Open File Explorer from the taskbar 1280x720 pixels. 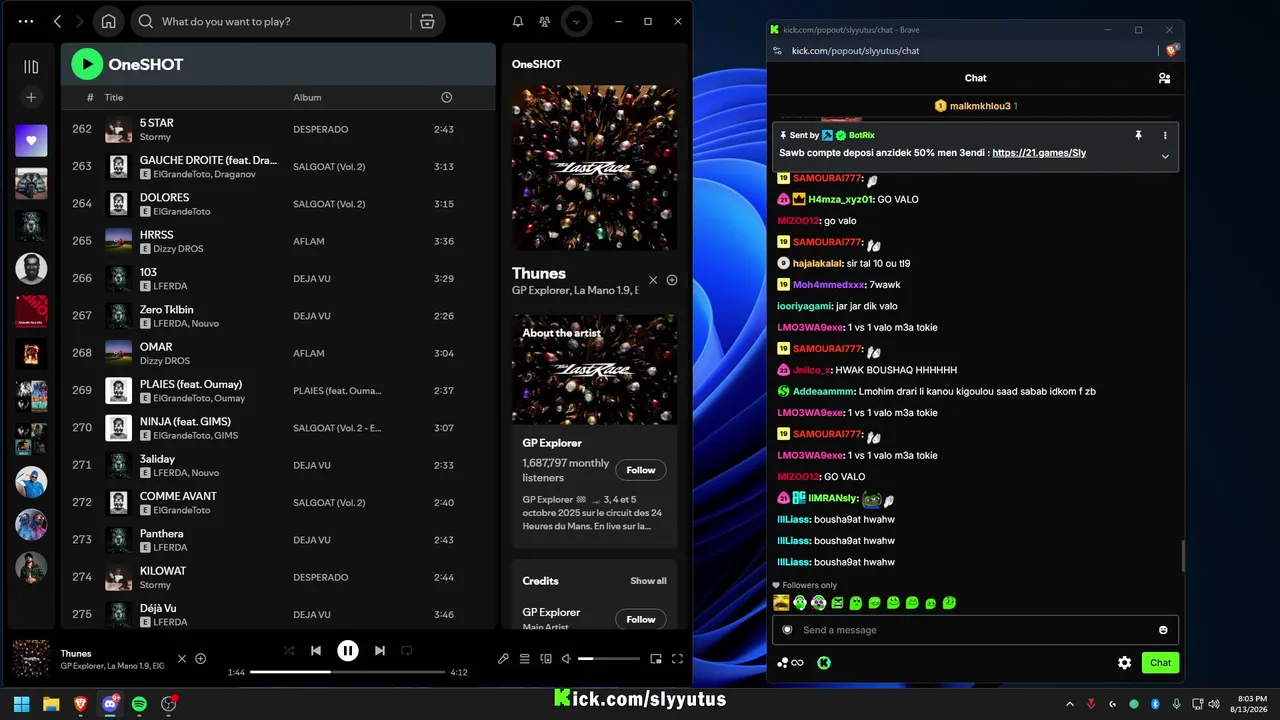pos(51,704)
